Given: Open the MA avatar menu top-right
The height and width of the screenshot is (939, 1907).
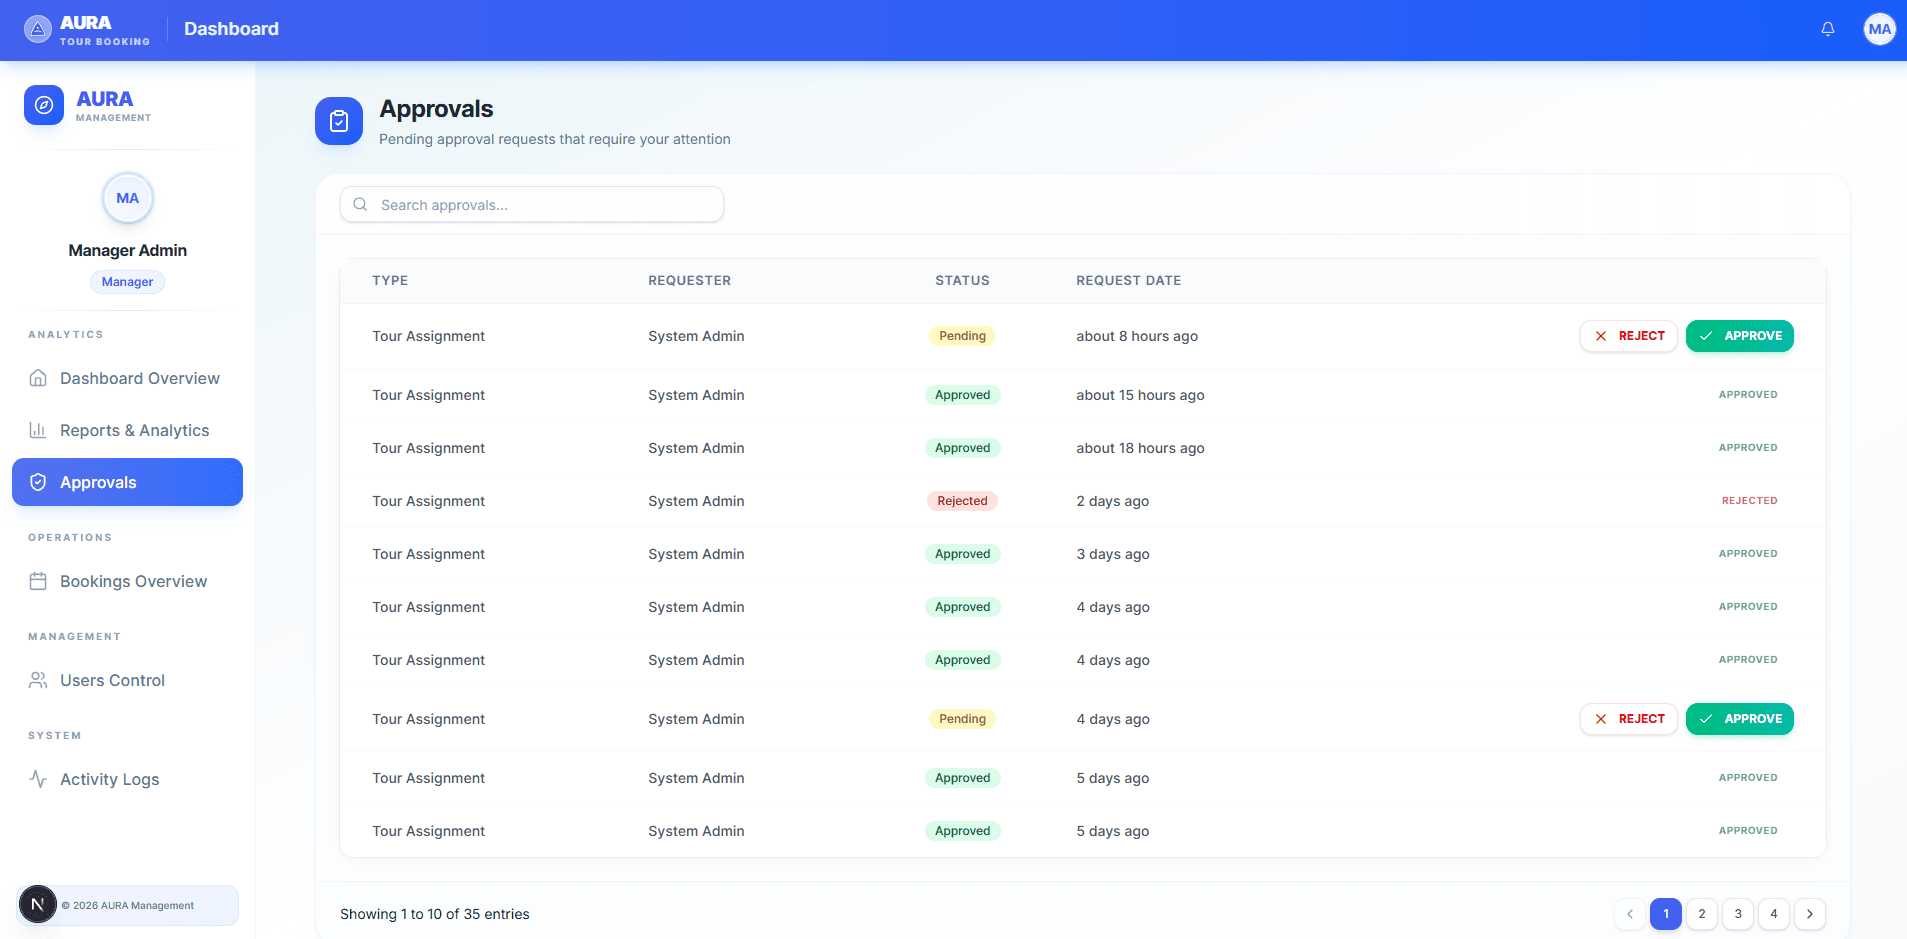Looking at the screenshot, I should point(1879,28).
